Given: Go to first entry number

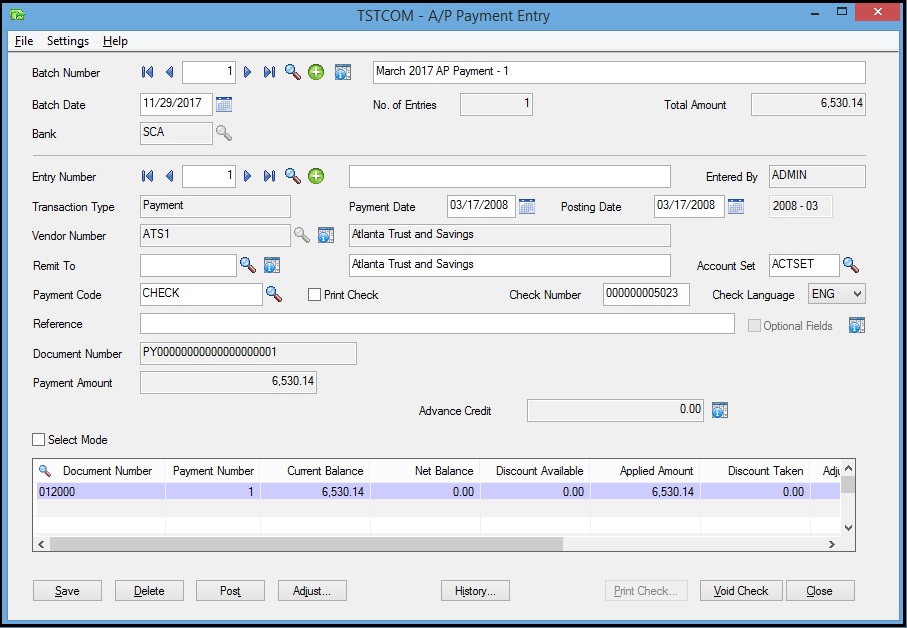Looking at the screenshot, I should pos(148,176).
